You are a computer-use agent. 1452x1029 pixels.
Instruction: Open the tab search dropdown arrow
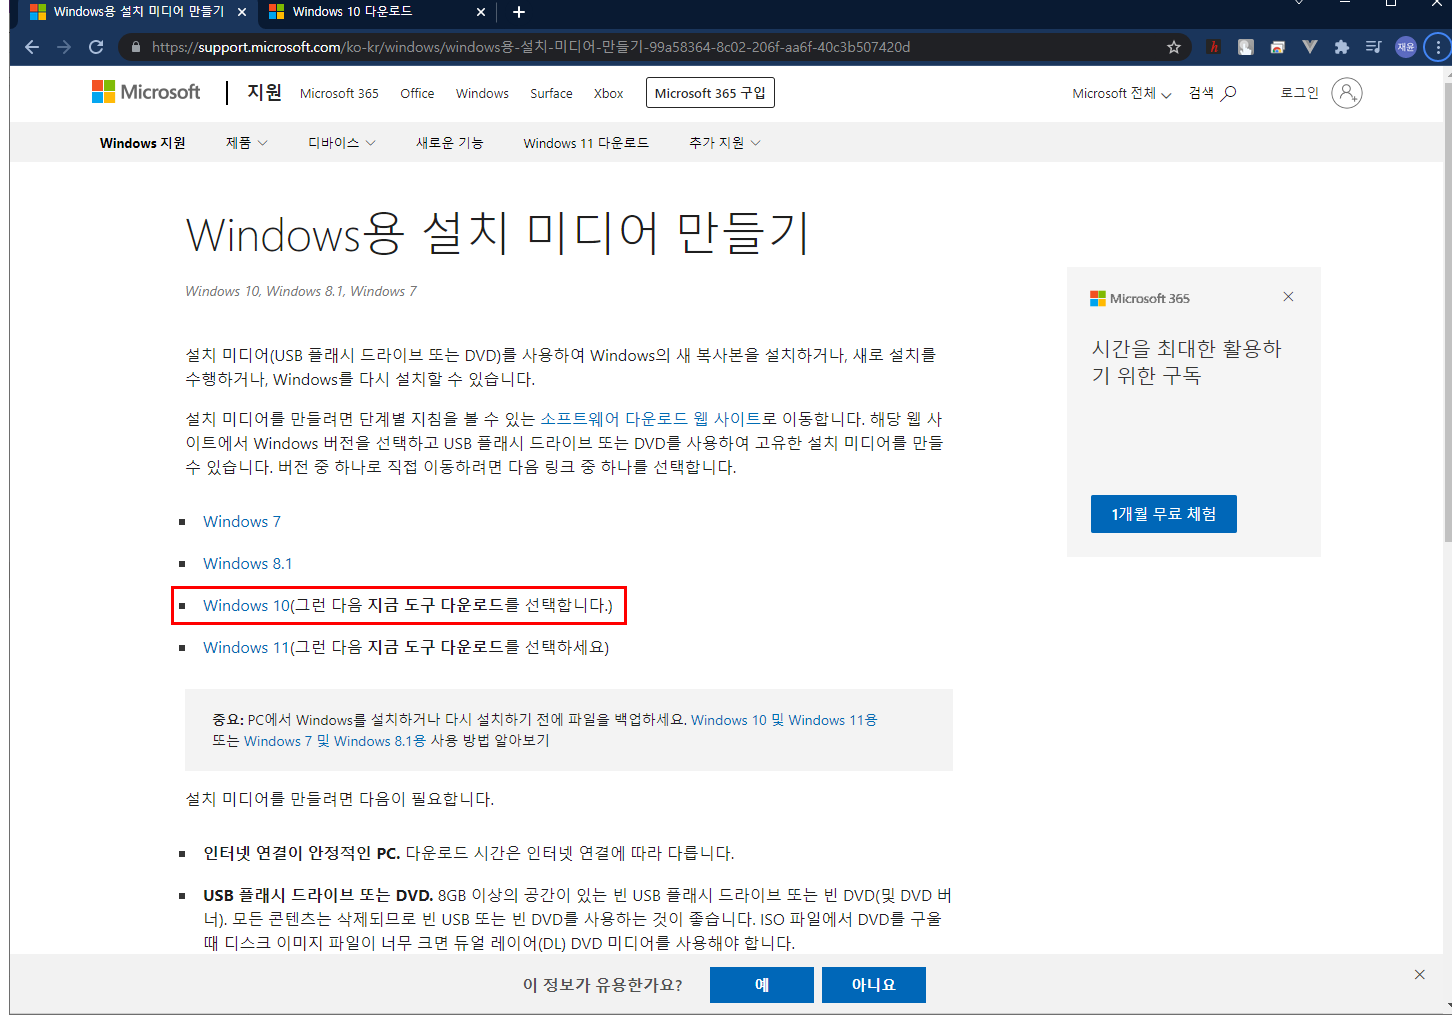point(1299,4)
